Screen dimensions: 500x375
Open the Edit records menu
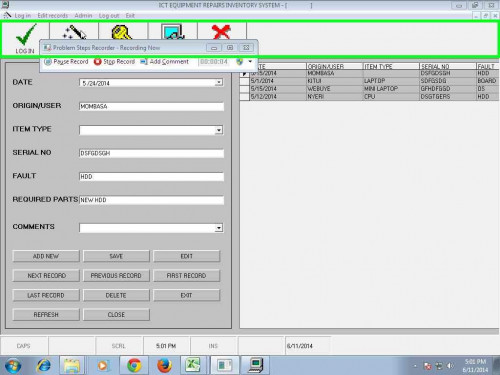pyautogui.click(x=52, y=16)
